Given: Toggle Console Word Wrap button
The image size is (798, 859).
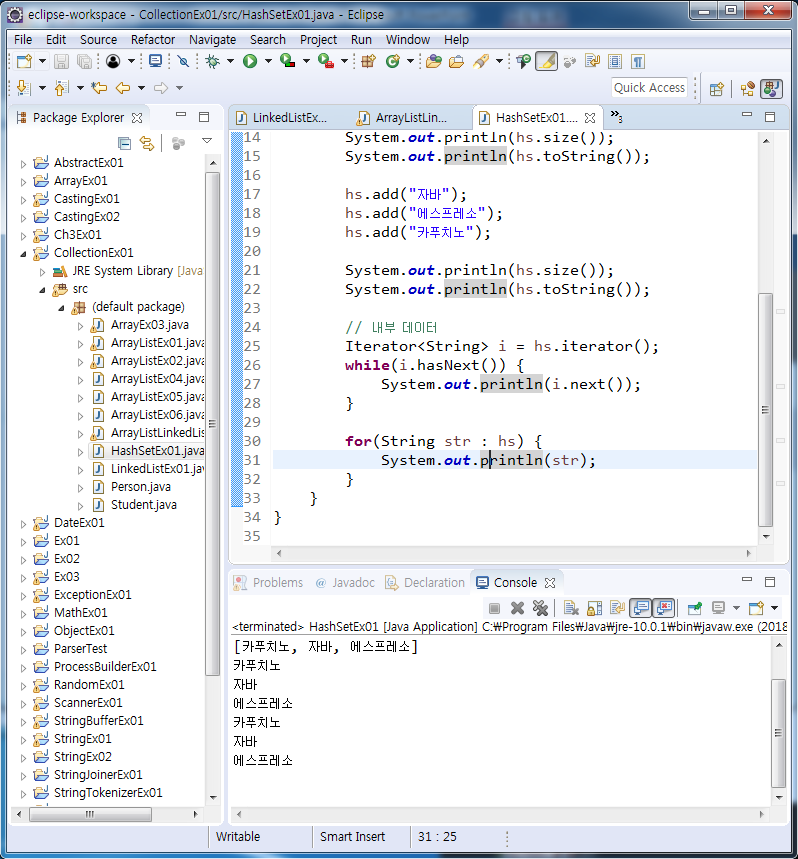Looking at the screenshot, I should [617, 608].
